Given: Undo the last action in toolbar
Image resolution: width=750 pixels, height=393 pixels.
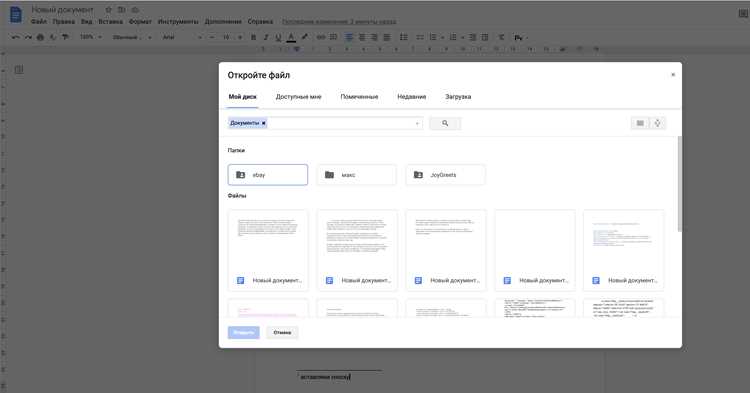Looking at the screenshot, I should point(16,37).
